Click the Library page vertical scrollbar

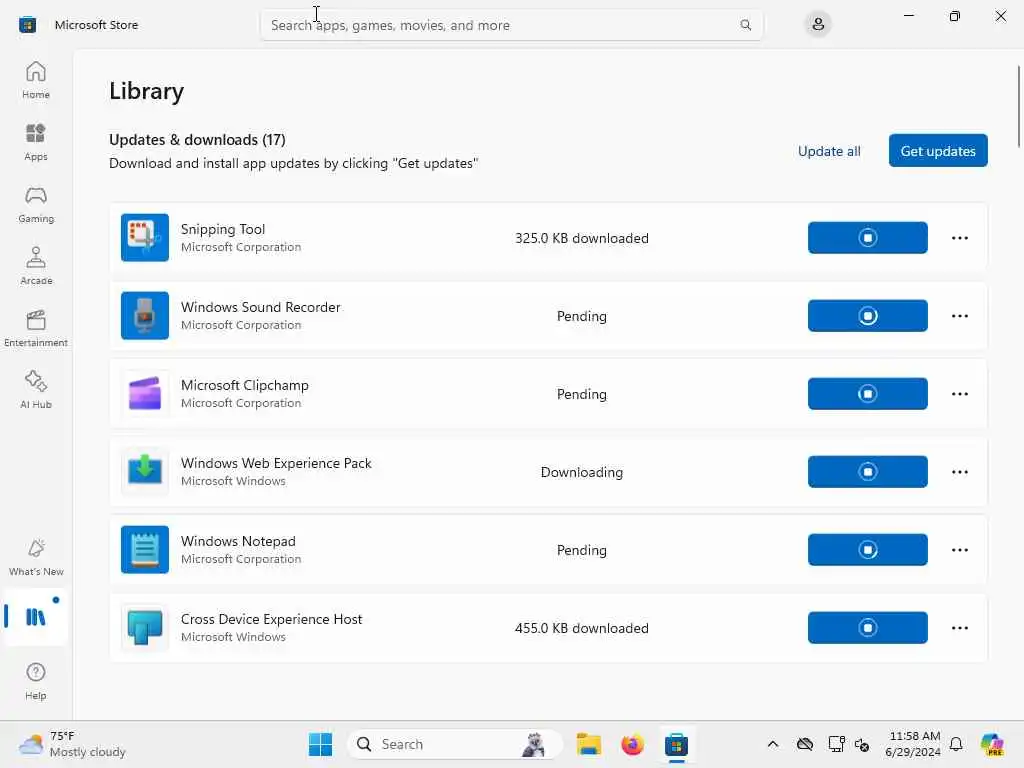pyautogui.click(x=1018, y=106)
